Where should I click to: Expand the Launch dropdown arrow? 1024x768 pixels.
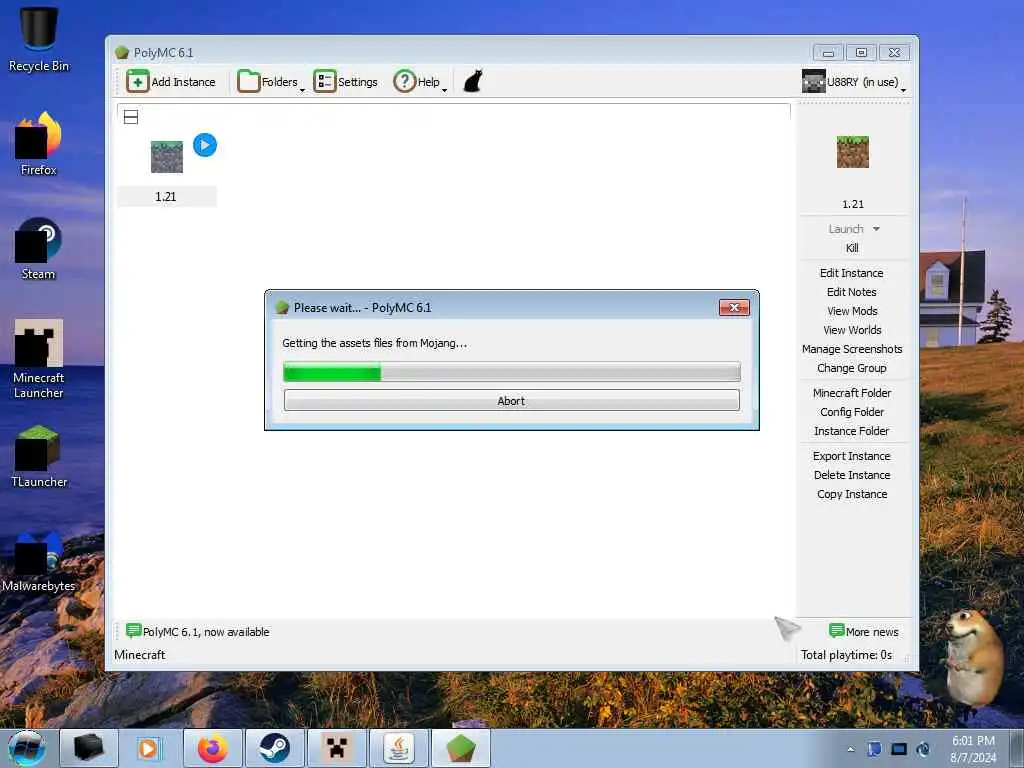(x=876, y=229)
